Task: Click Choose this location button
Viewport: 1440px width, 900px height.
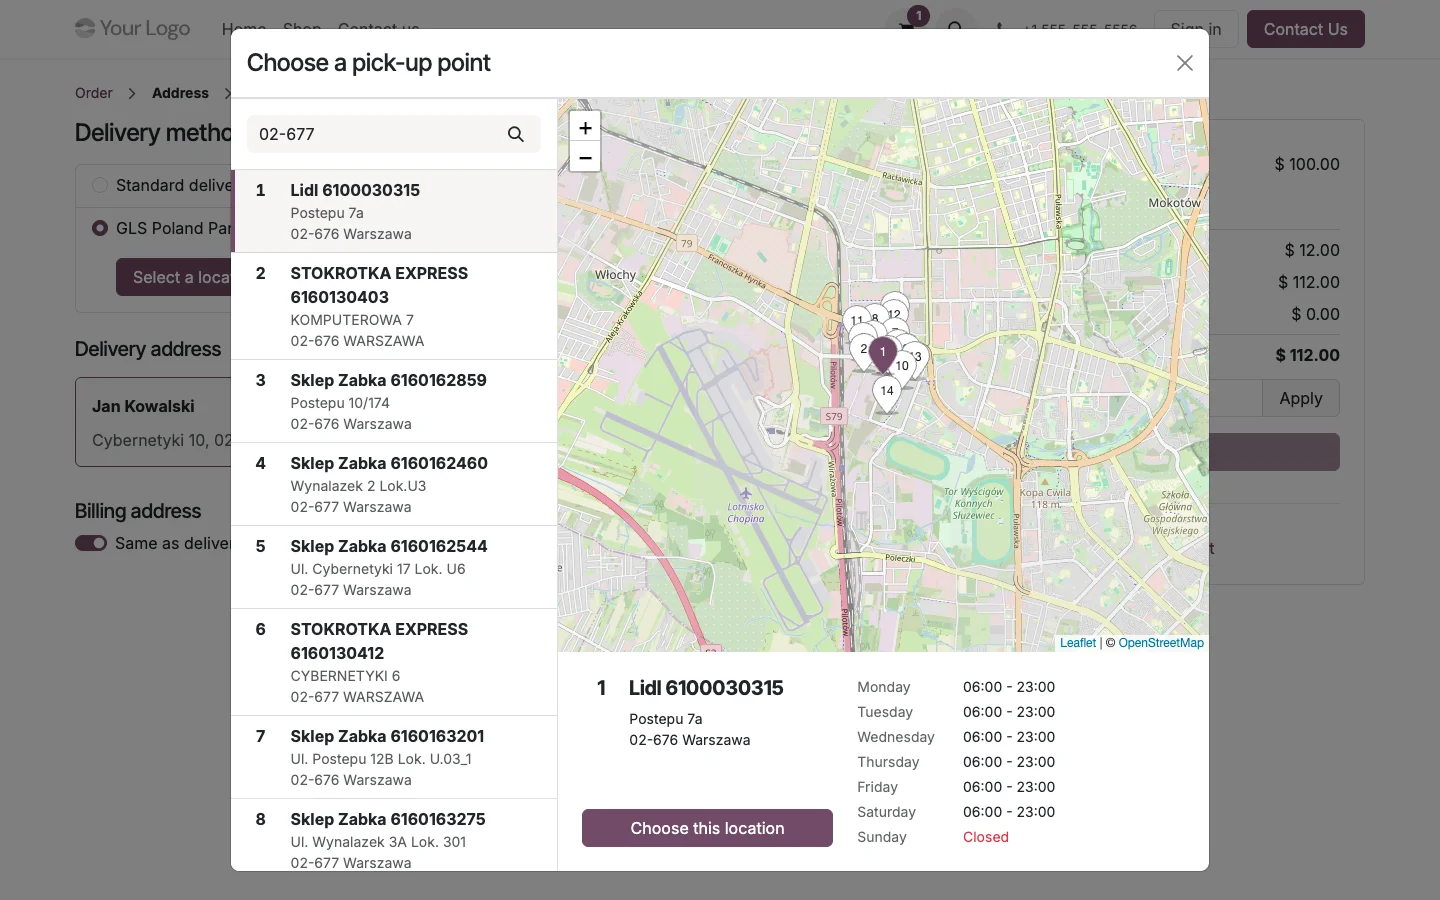Action: pos(707,828)
